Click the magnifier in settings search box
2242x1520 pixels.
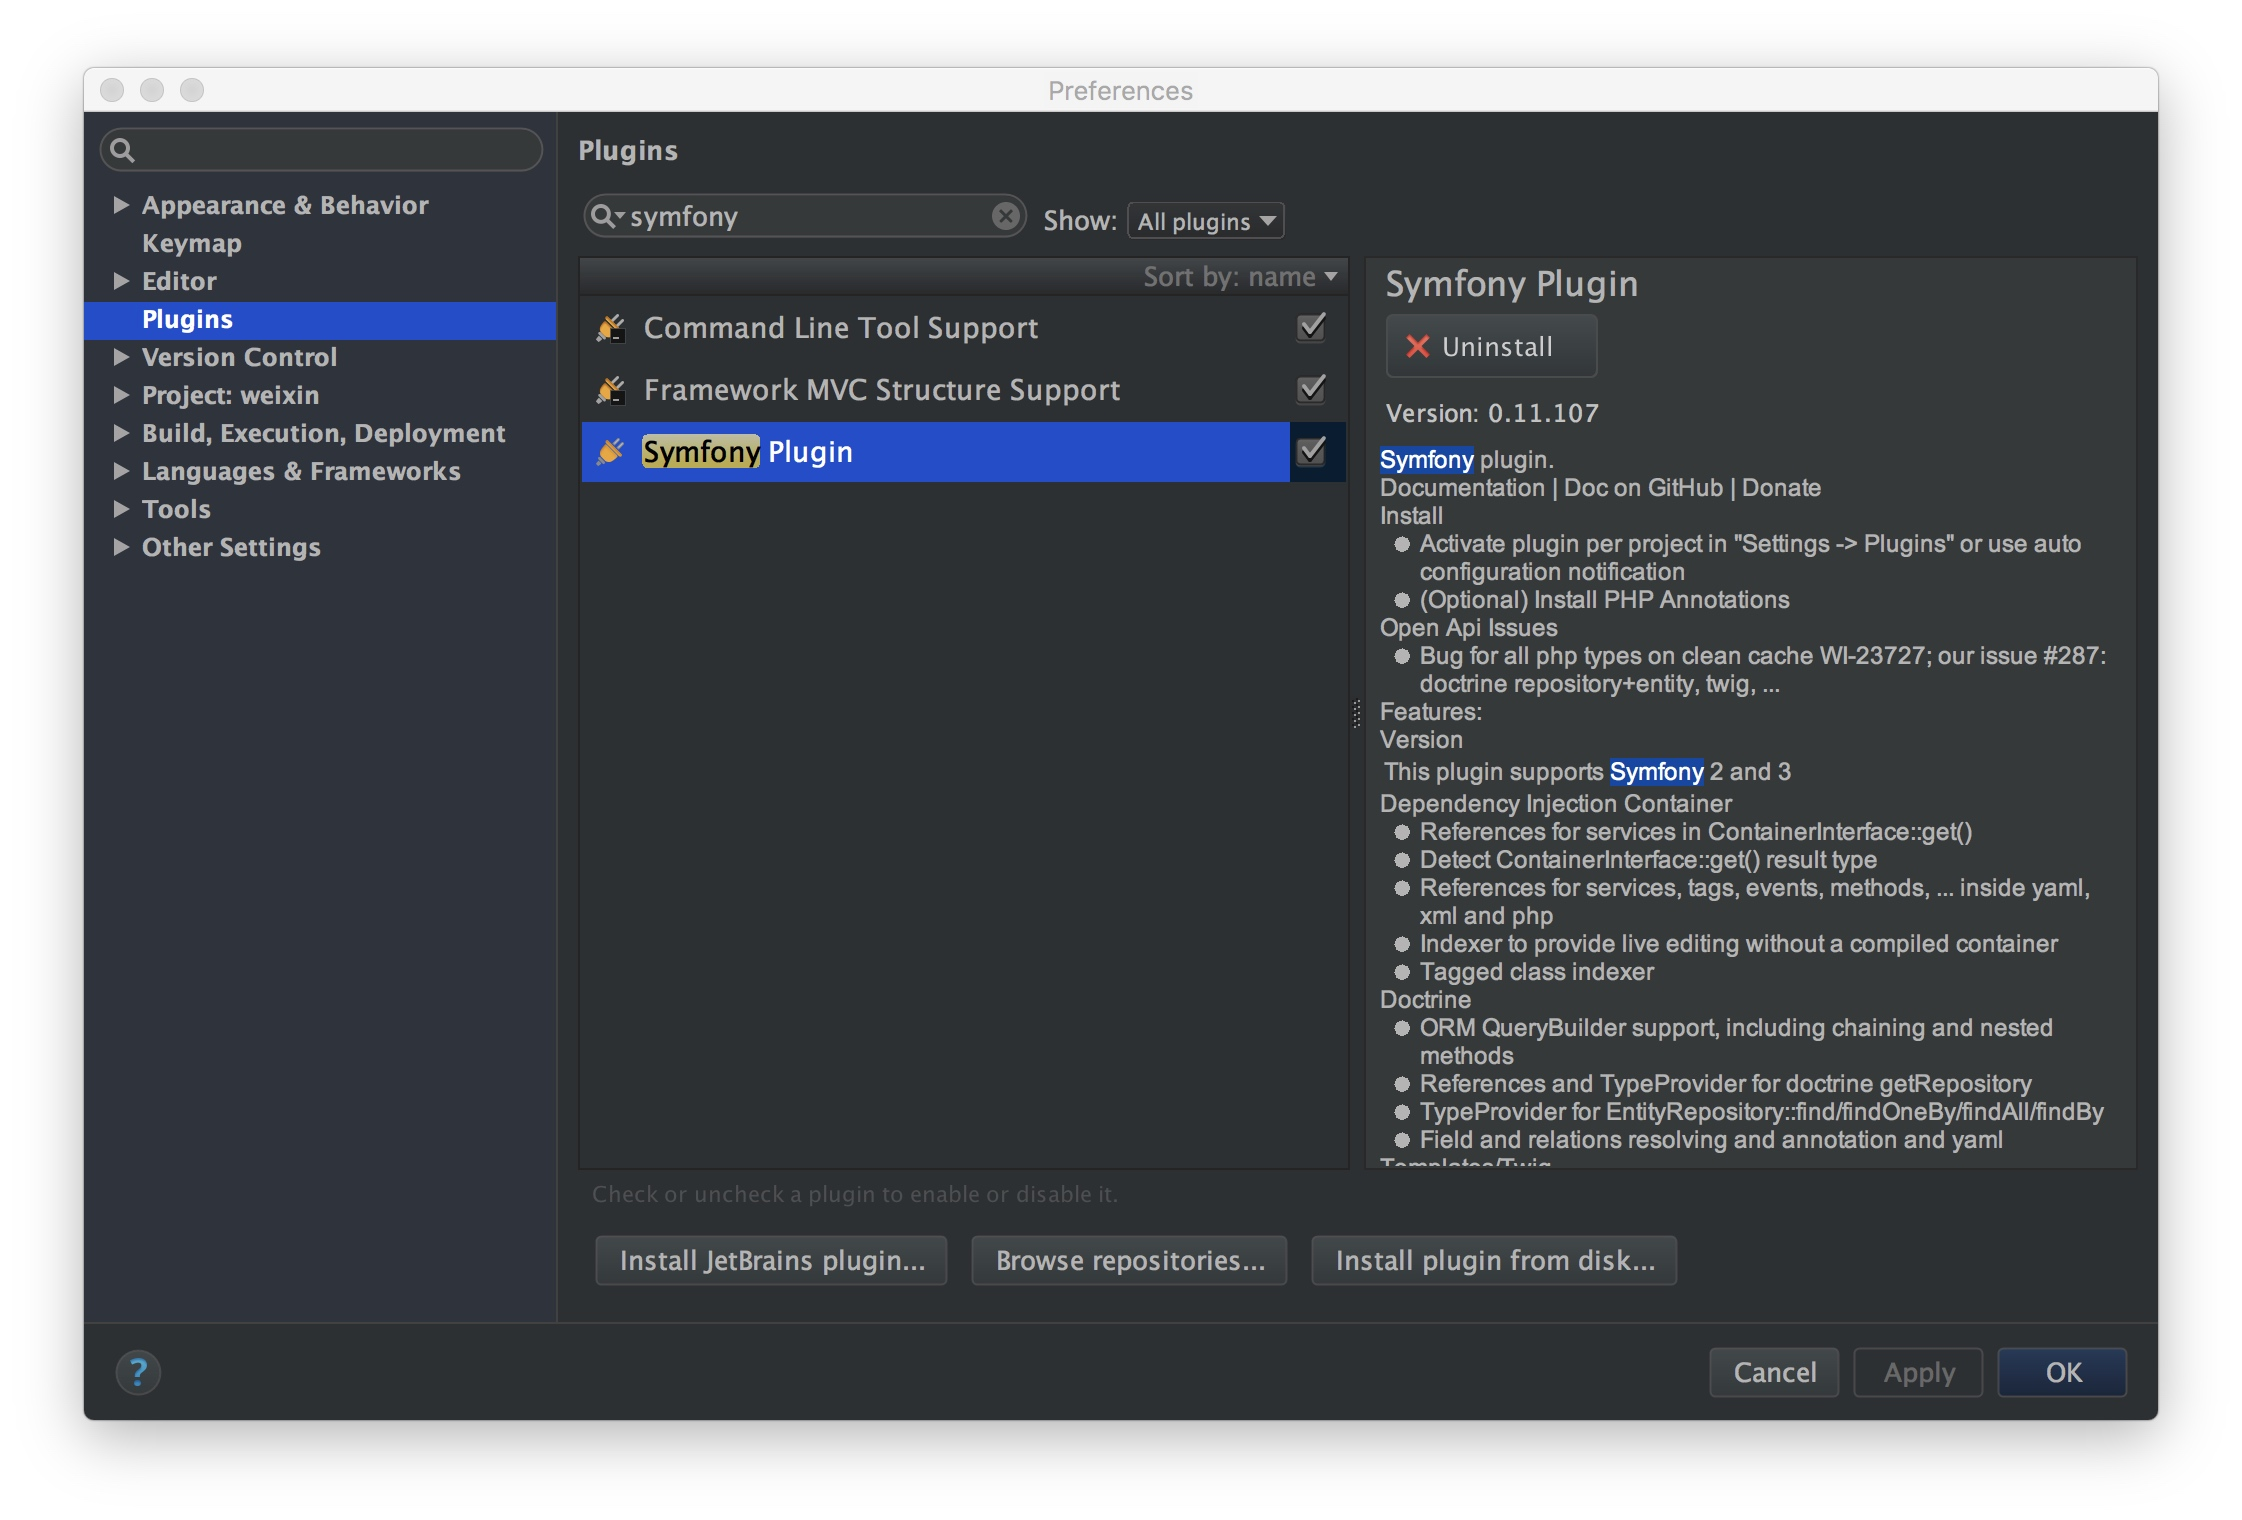(x=122, y=150)
